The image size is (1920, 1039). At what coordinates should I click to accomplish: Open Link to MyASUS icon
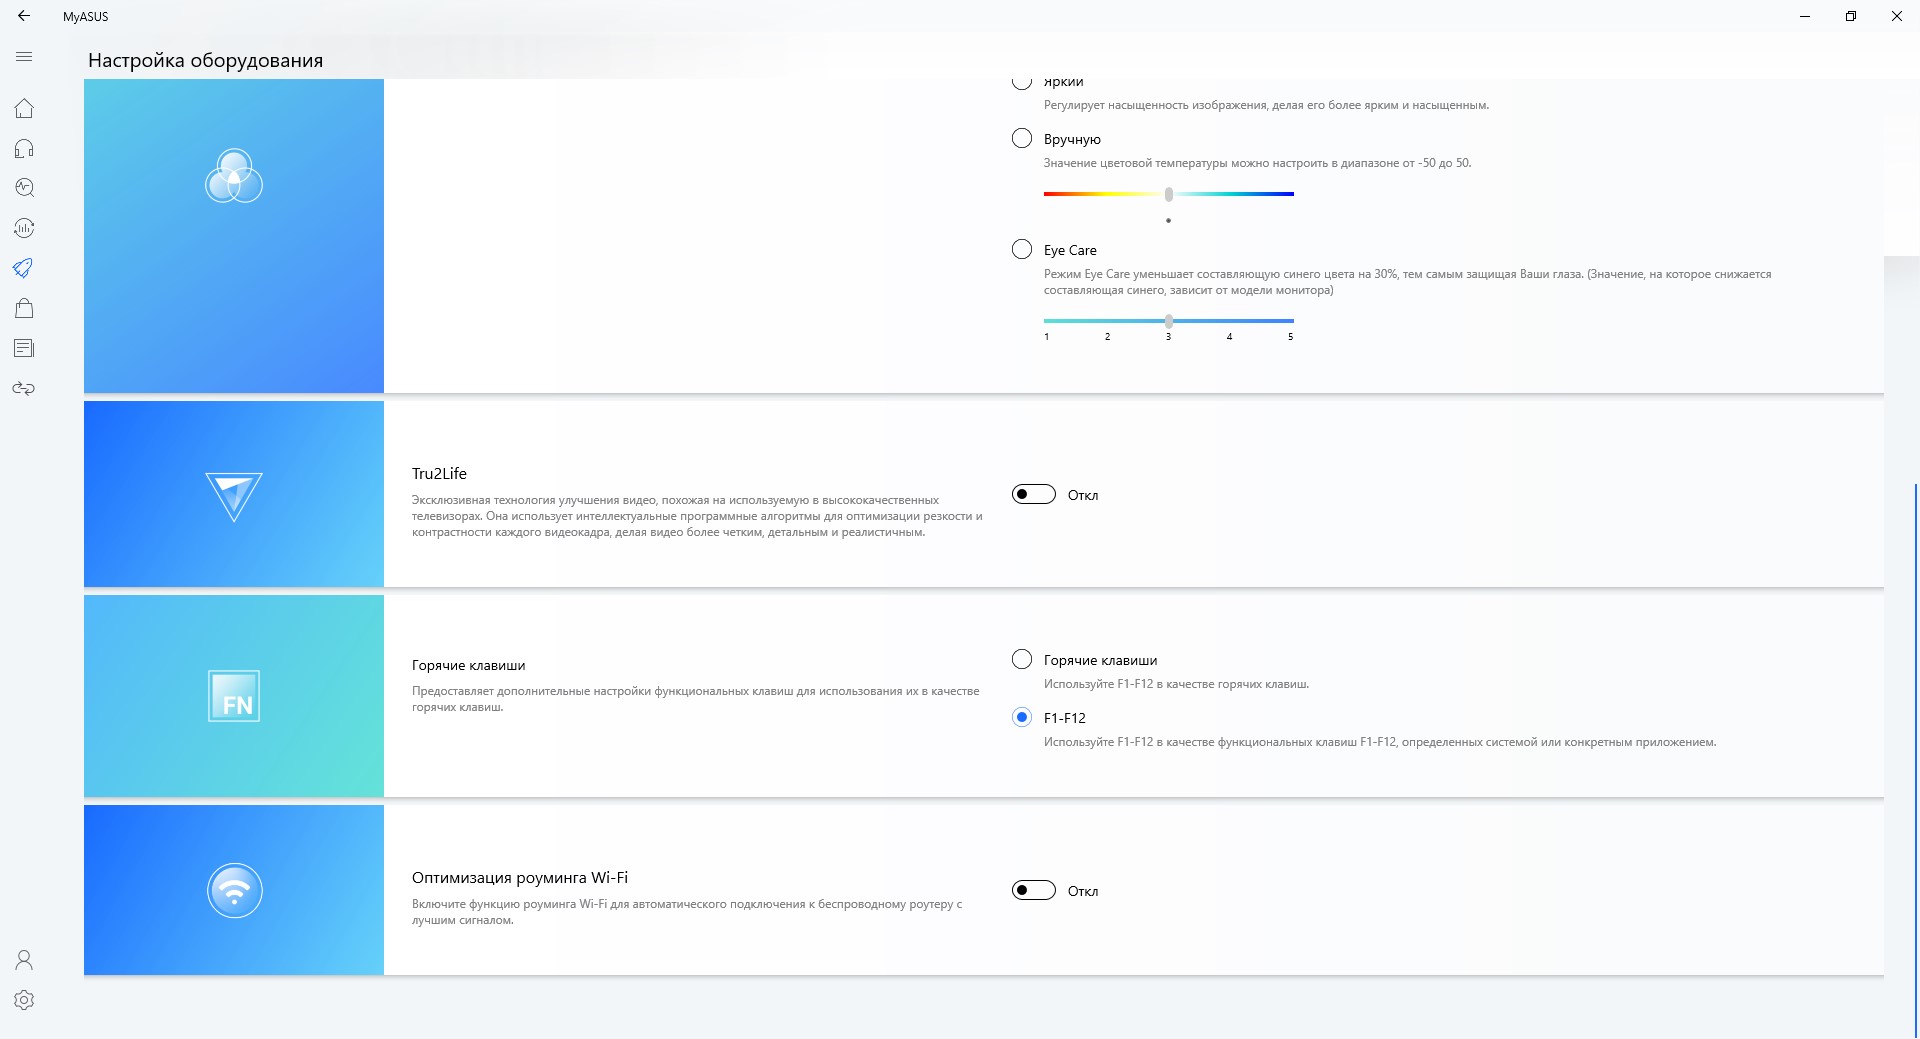click(24, 388)
